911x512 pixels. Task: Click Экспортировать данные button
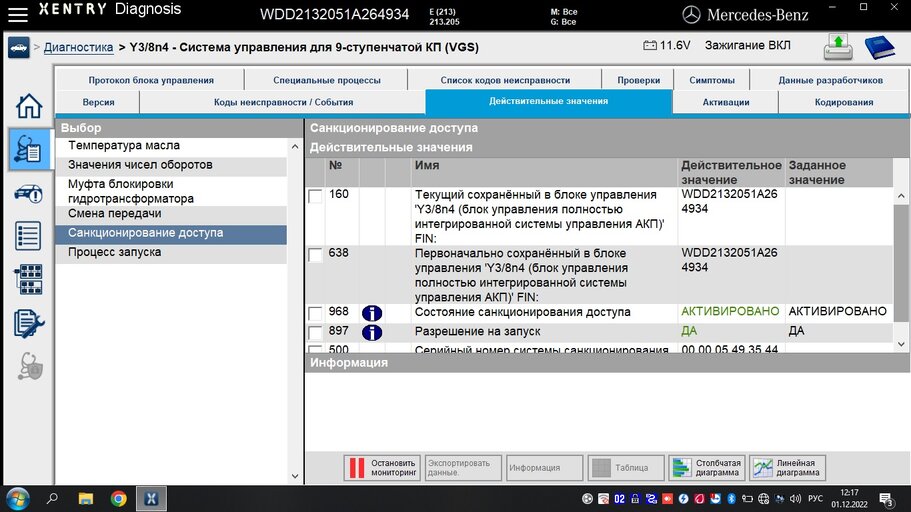[463, 468]
